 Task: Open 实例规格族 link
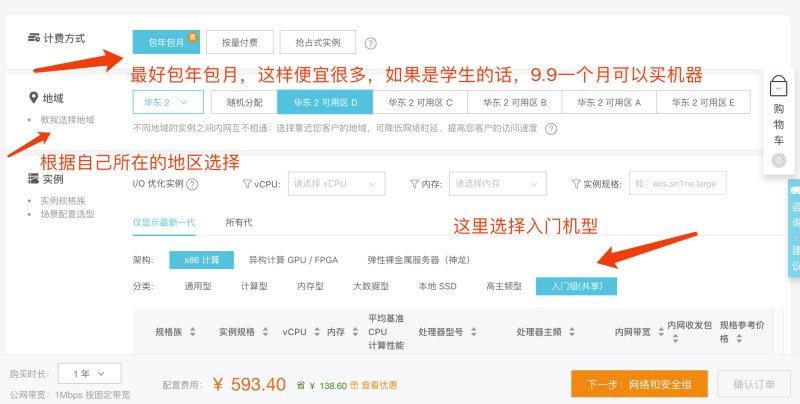coord(63,200)
